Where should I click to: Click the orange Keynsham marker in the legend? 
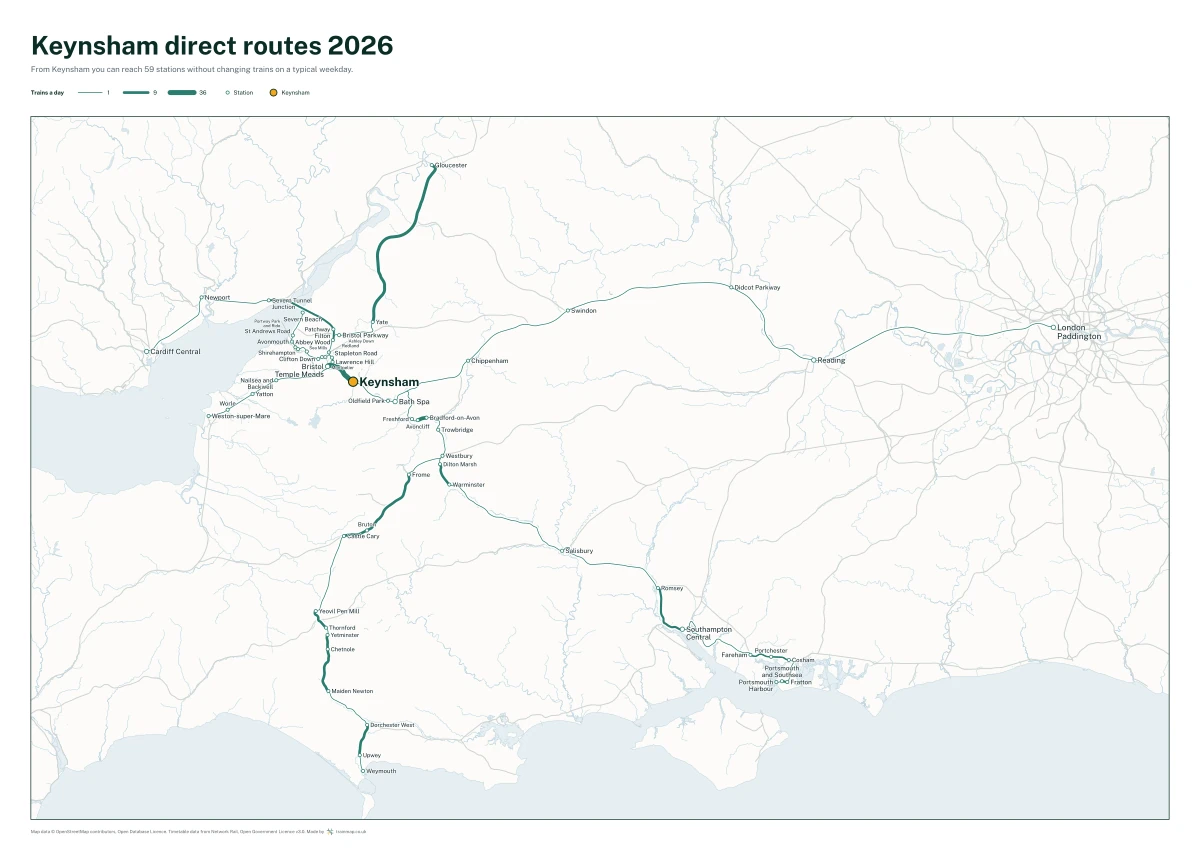pyautogui.click(x=273, y=92)
